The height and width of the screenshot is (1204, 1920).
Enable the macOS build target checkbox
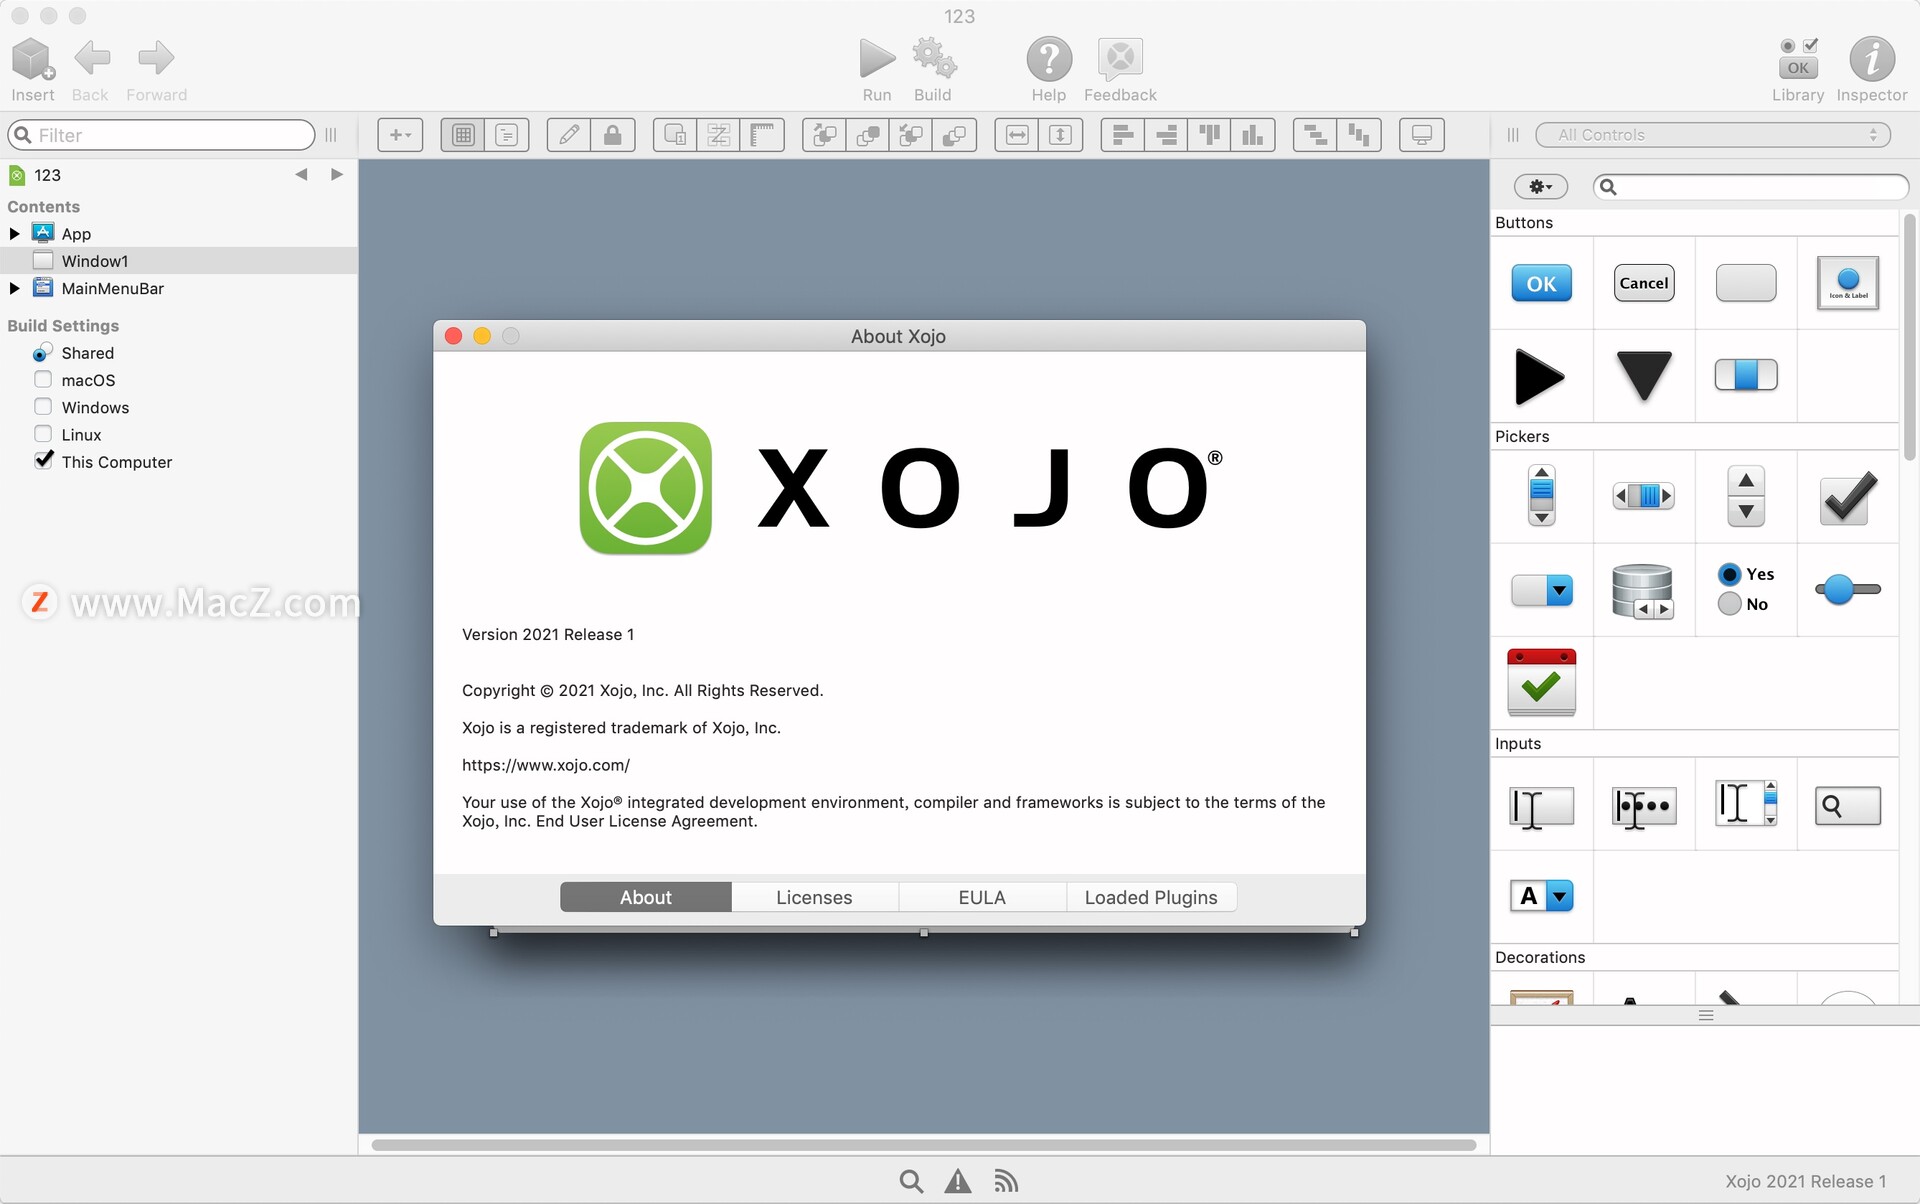(43, 379)
